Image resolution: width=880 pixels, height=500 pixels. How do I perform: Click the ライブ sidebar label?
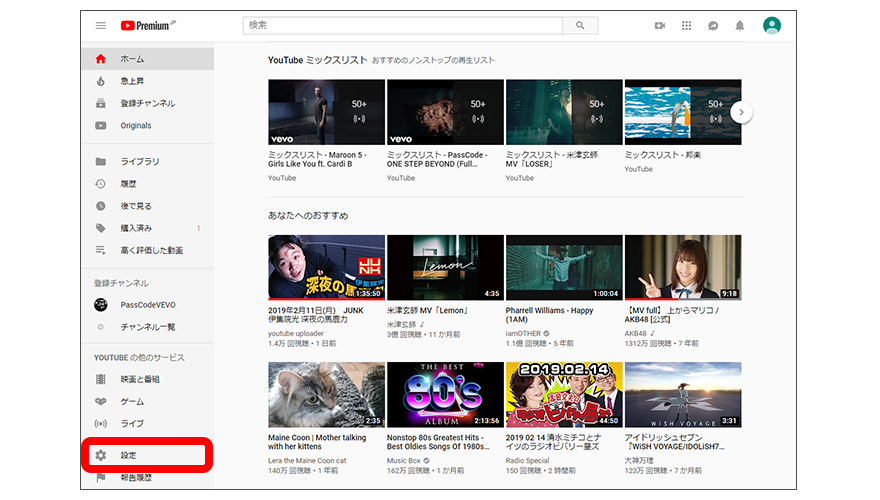(x=132, y=424)
